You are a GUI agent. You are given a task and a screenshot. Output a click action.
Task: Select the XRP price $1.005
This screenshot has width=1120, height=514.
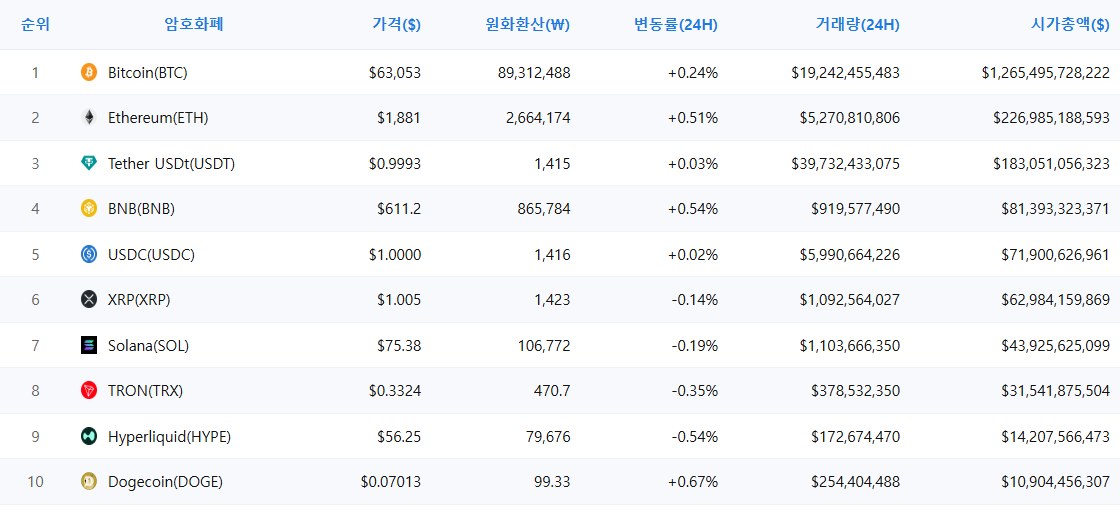pyautogui.click(x=399, y=300)
